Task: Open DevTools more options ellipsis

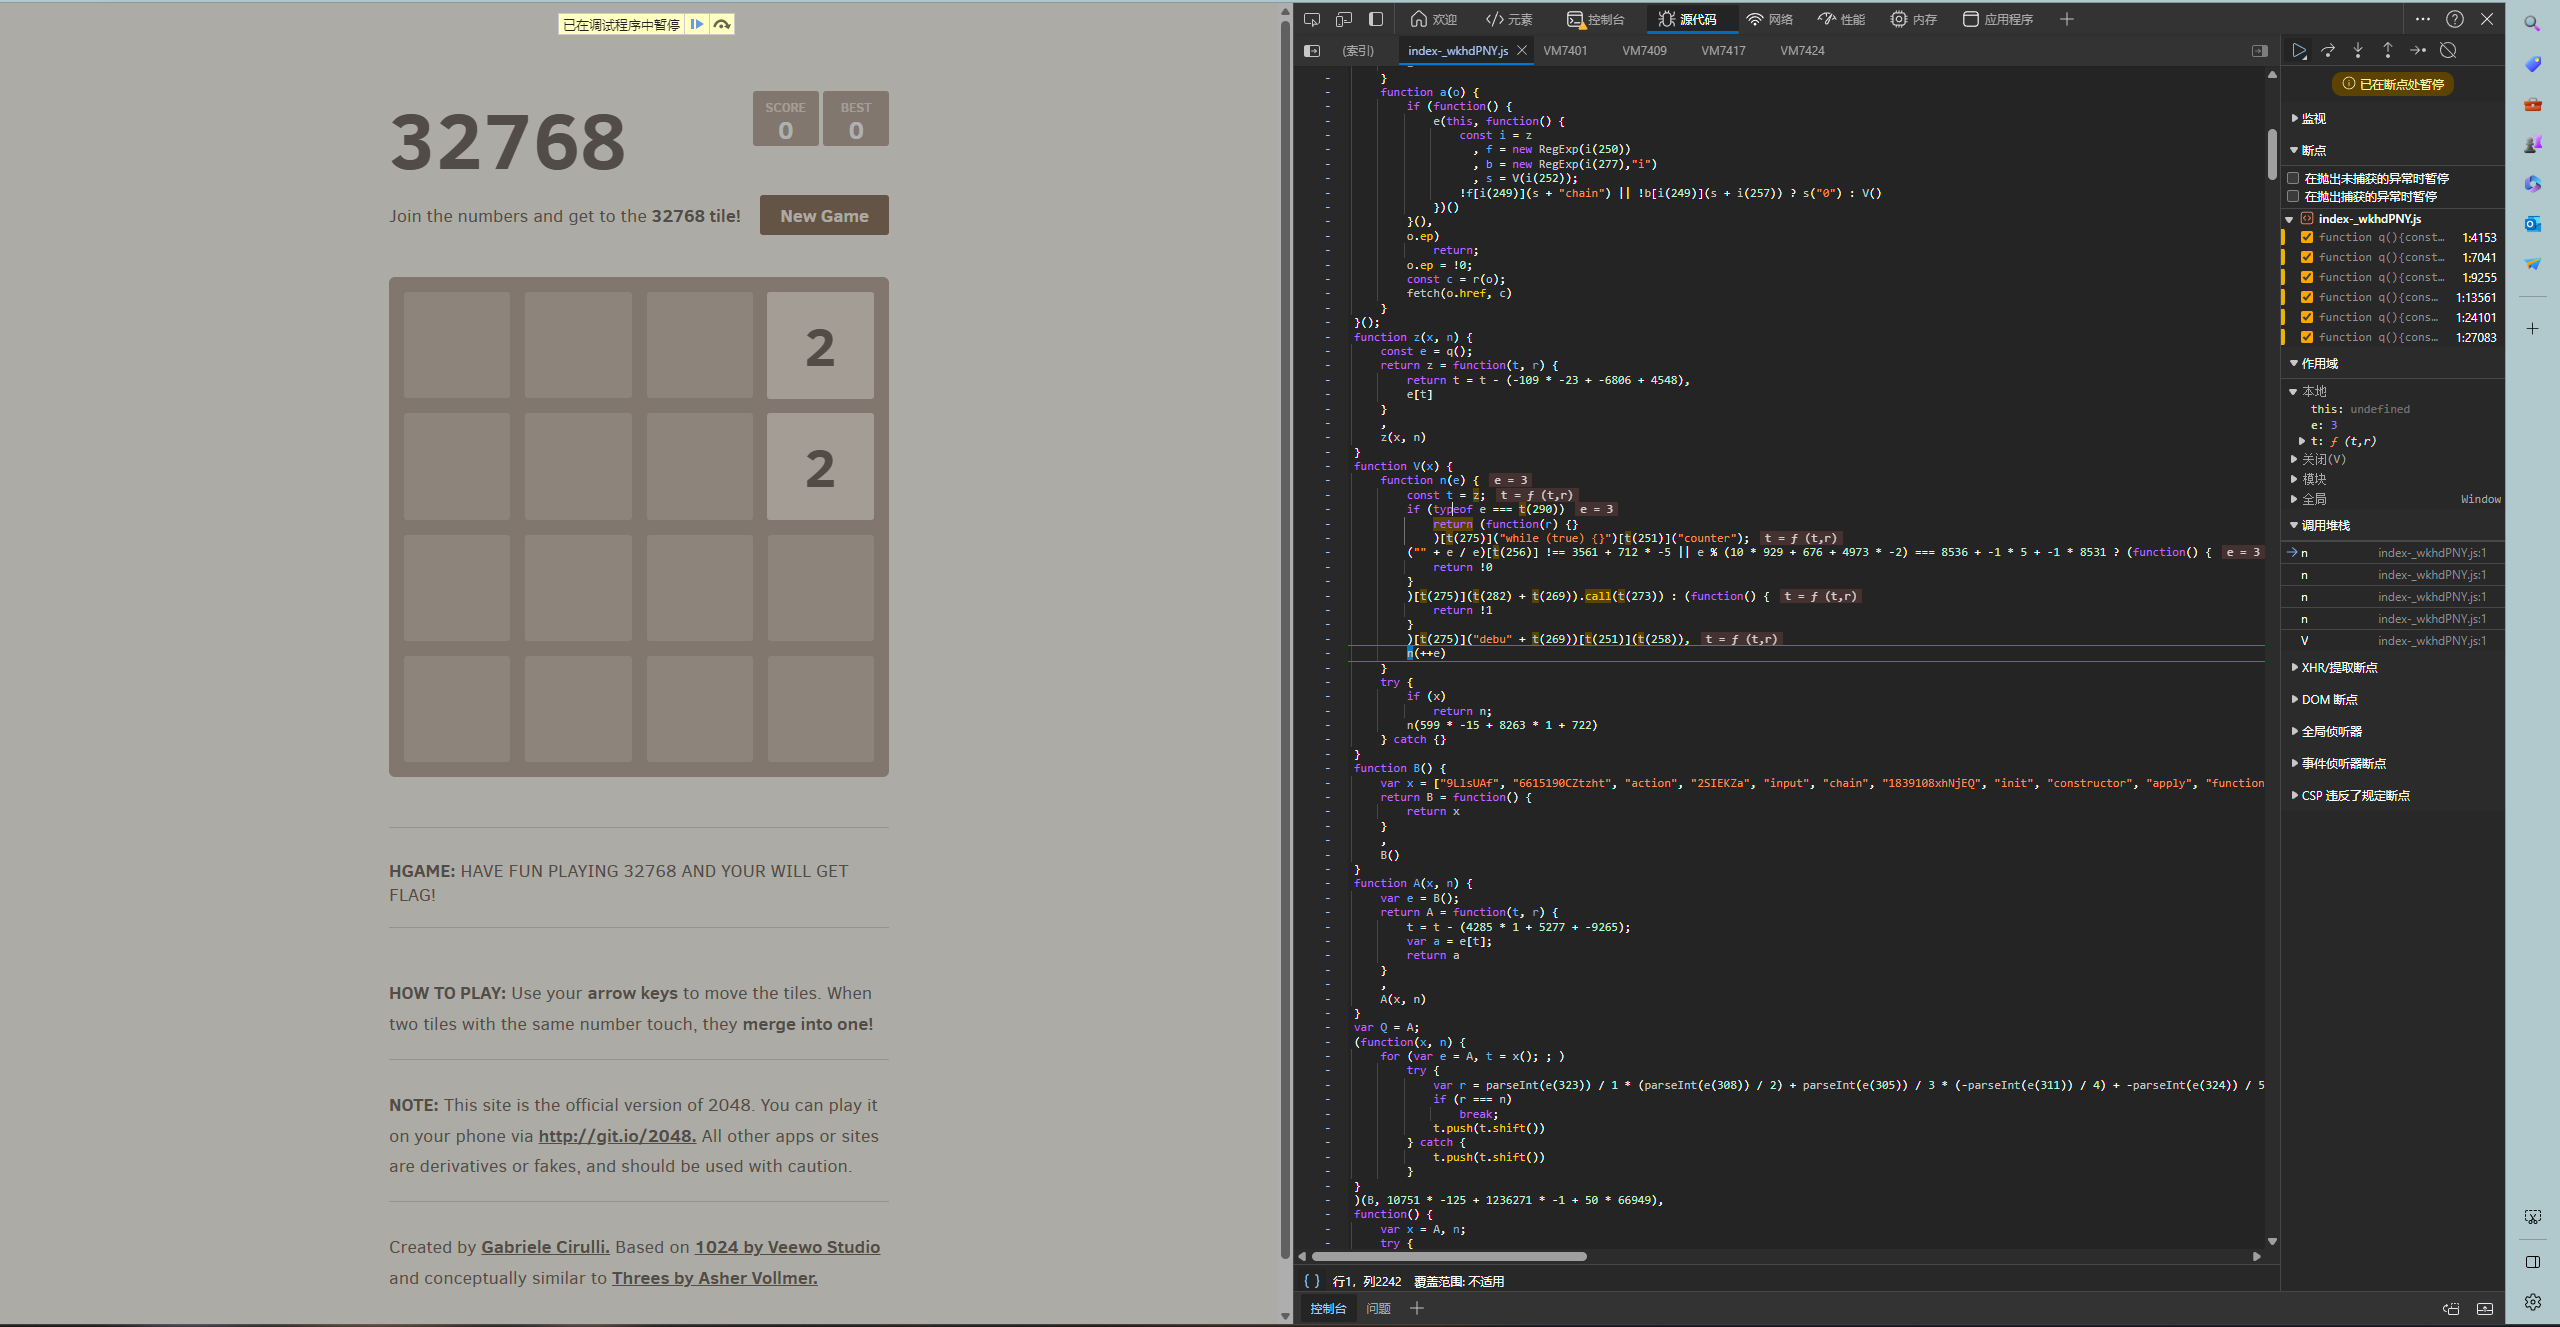Action: coord(2422,19)
